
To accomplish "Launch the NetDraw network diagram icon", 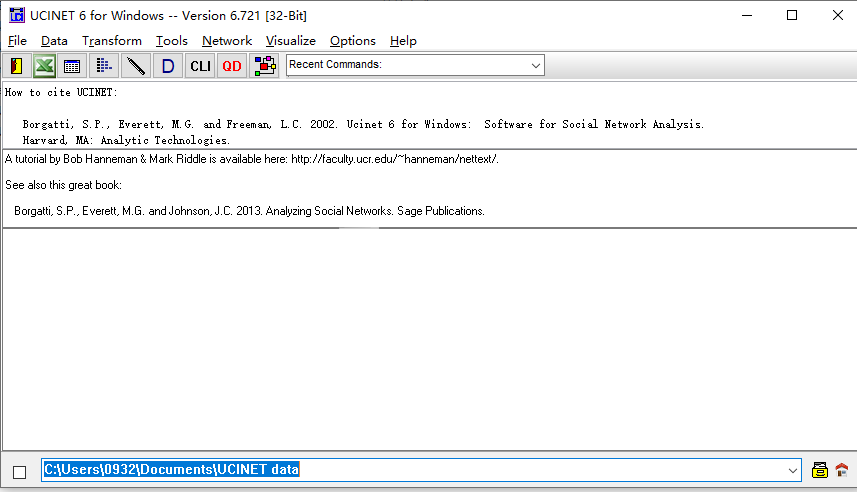I will (x=265, y=66).
